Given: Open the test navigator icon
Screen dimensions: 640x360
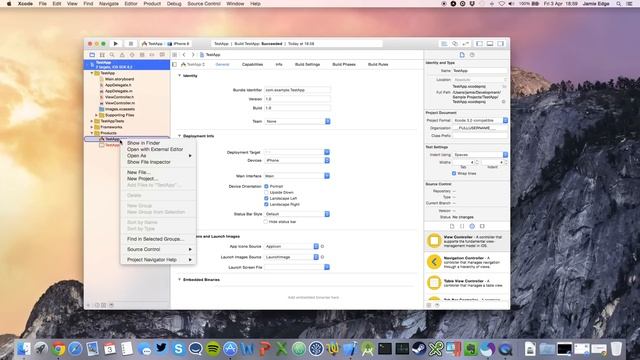Looking at the screenshot, I should [x=132, y=55].
